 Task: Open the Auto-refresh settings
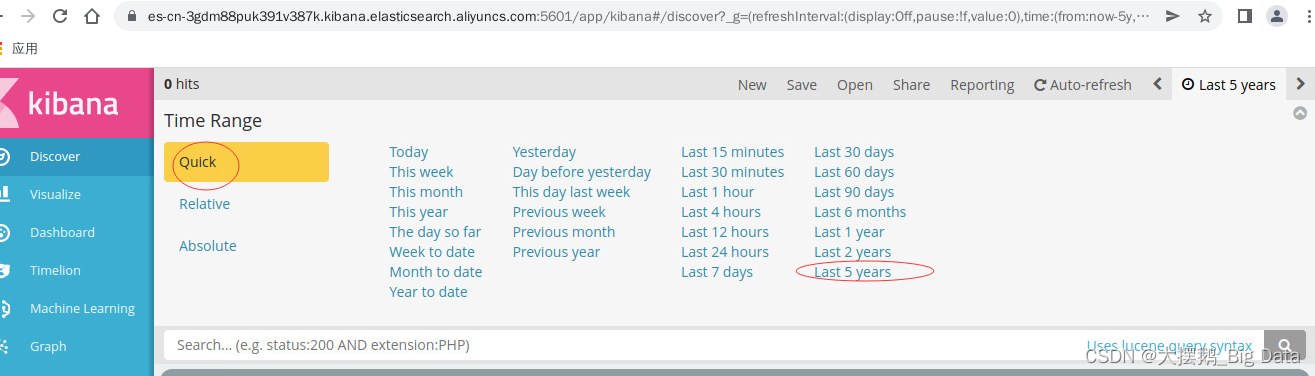[x=1083, y=85]
